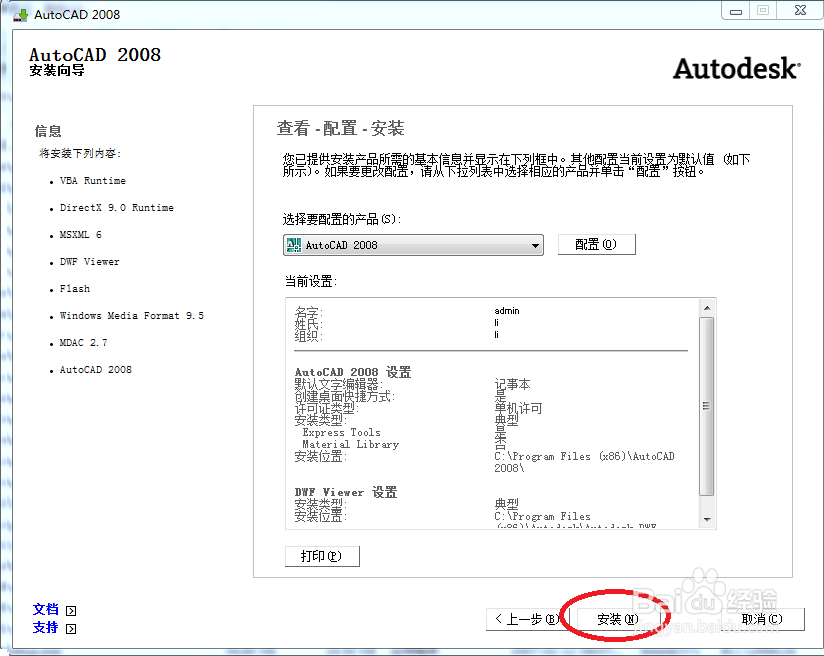
Task: Select AutoCAD 2008 in the install list
Action: (x=96, y=370)
